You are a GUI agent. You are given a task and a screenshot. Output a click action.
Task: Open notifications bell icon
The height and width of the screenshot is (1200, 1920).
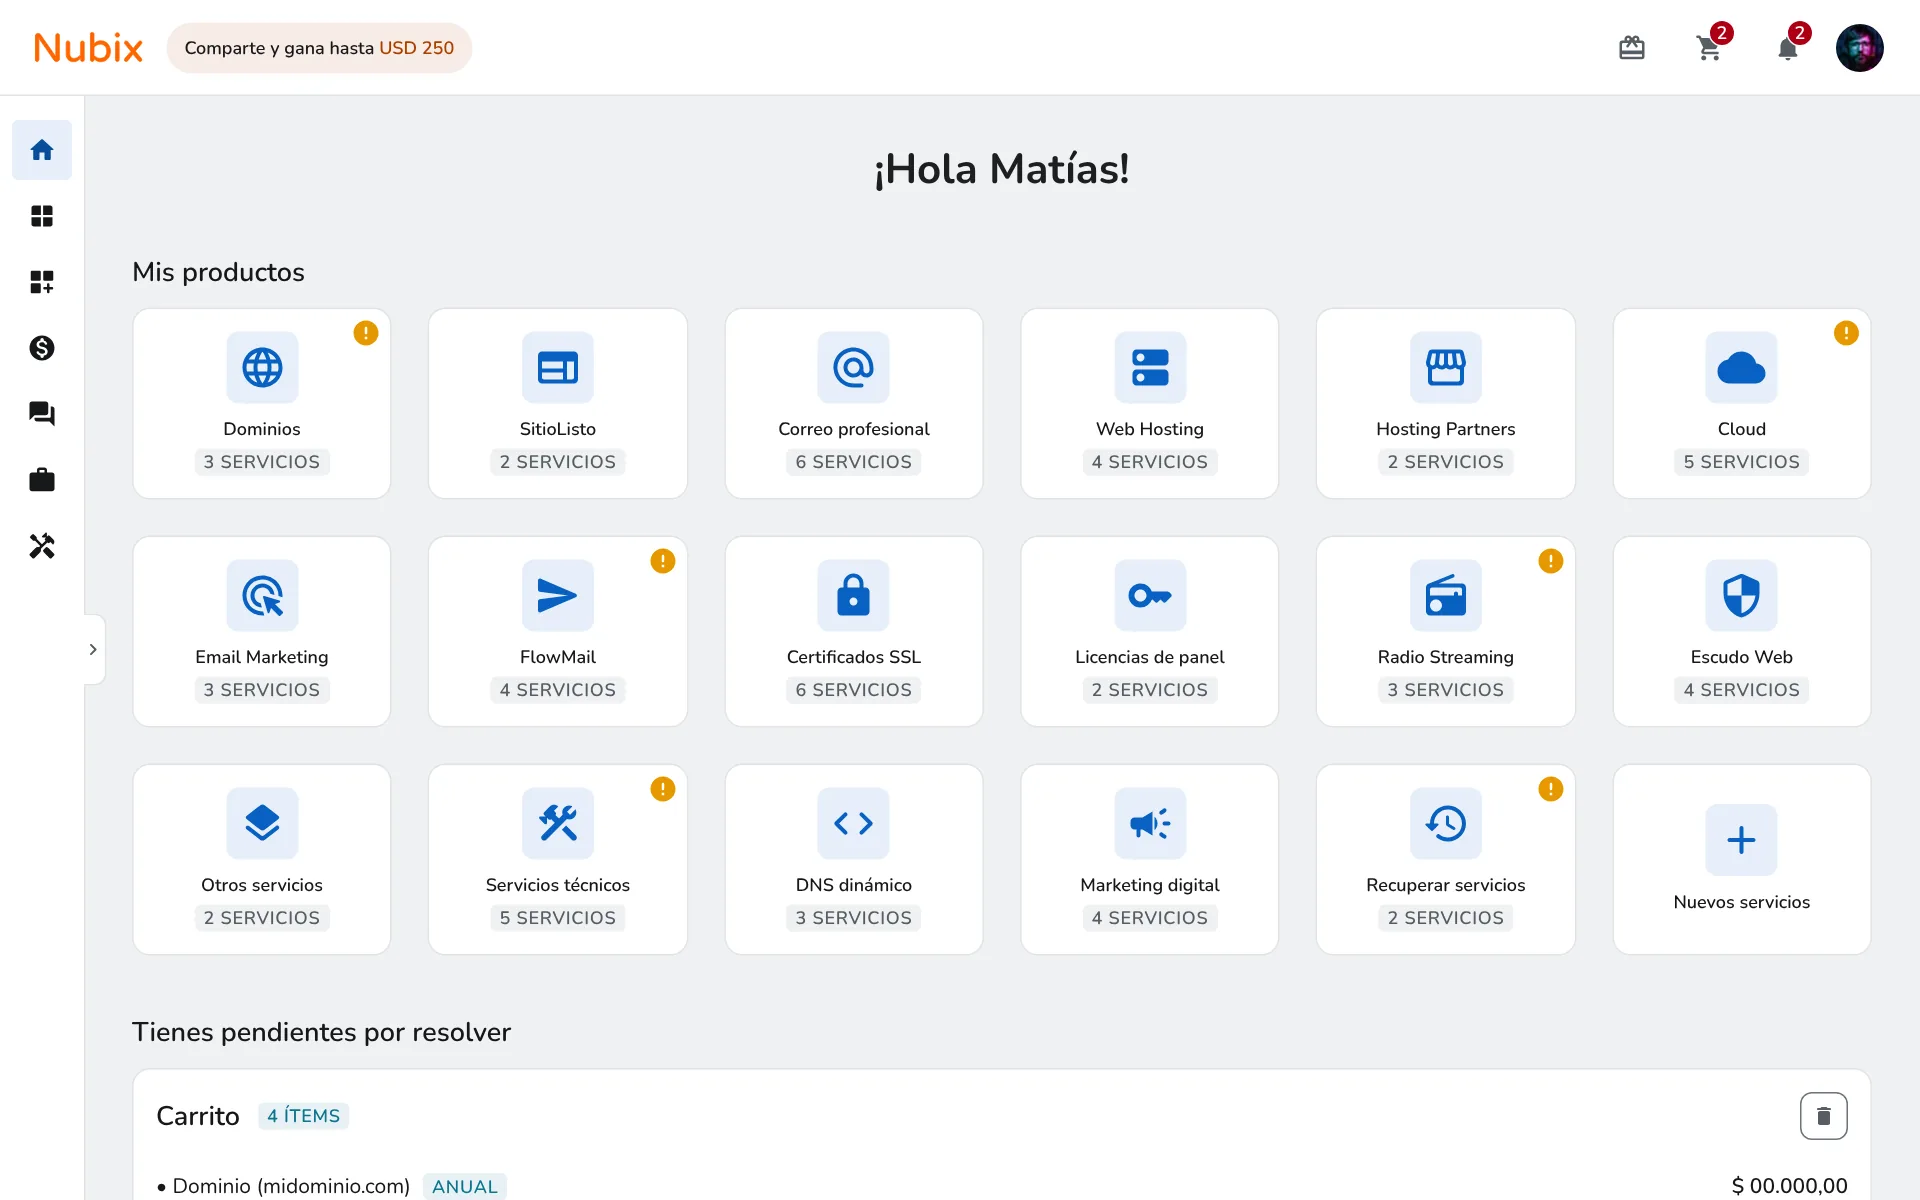click(1788, 48)
